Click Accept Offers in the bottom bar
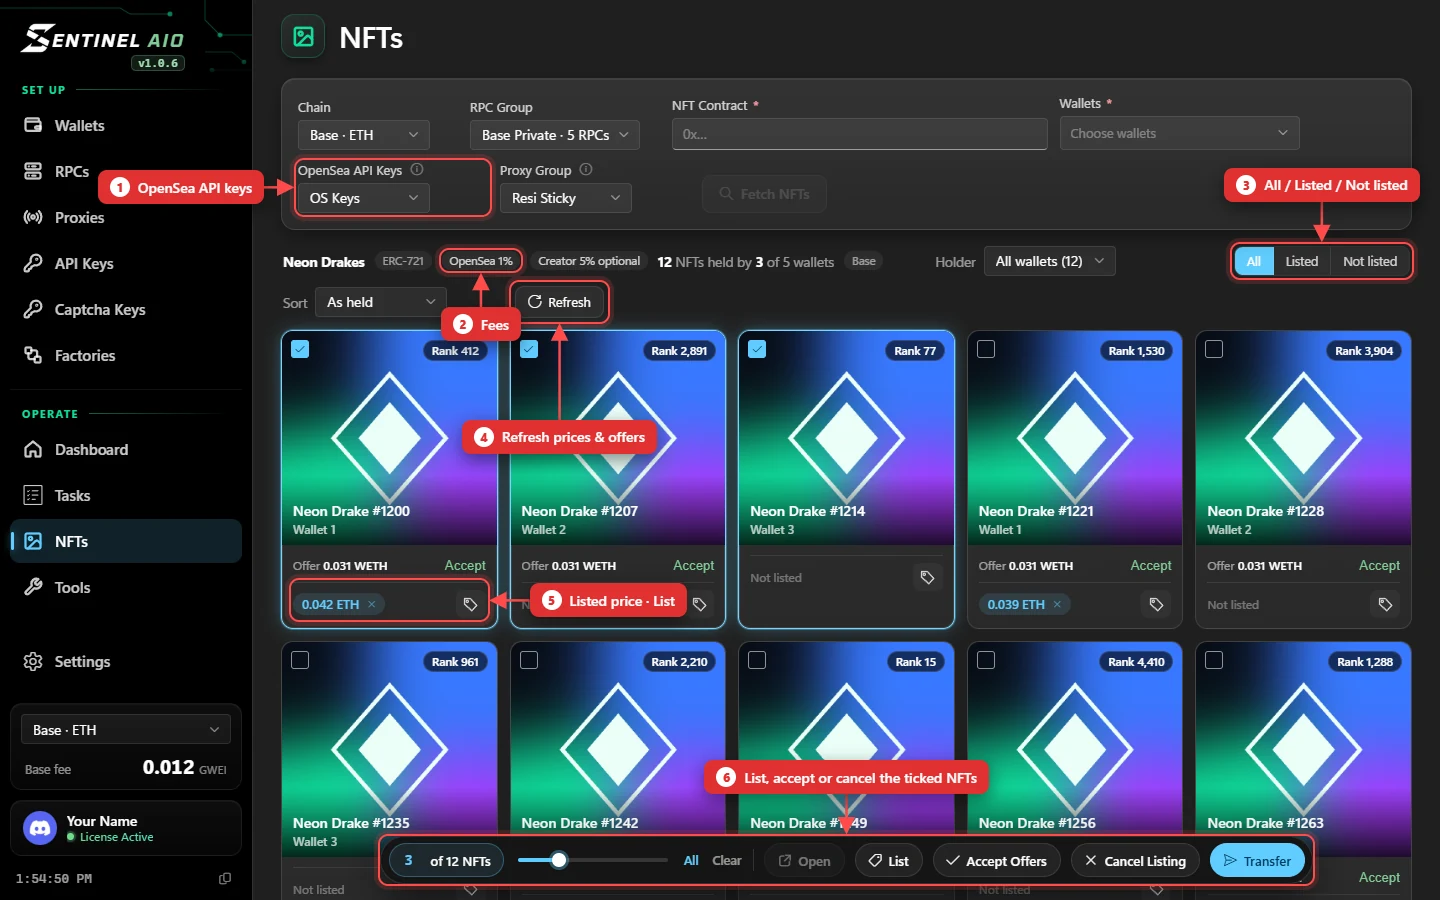This screenshot has width=1440, height=900. (997, 861)
